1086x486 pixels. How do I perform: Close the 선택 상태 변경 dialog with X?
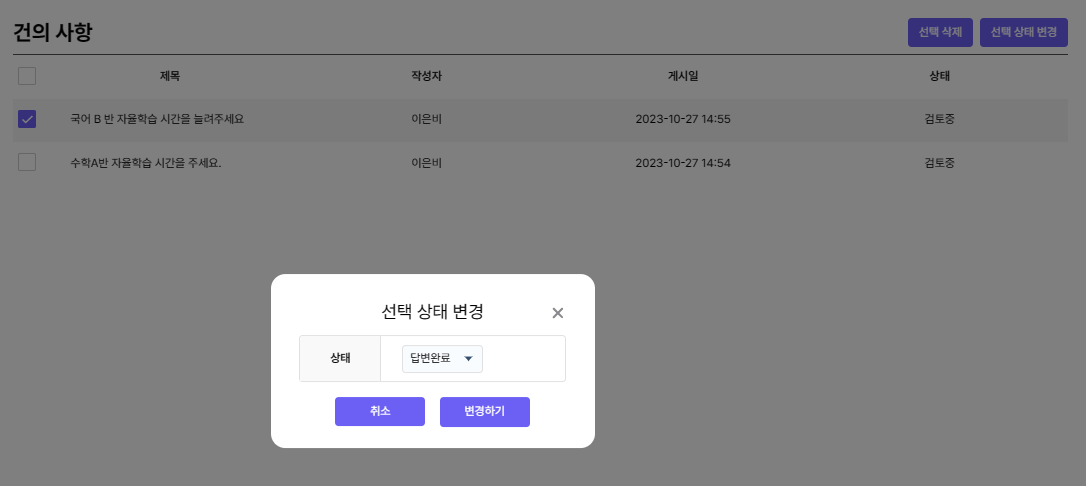click(558, 313)
